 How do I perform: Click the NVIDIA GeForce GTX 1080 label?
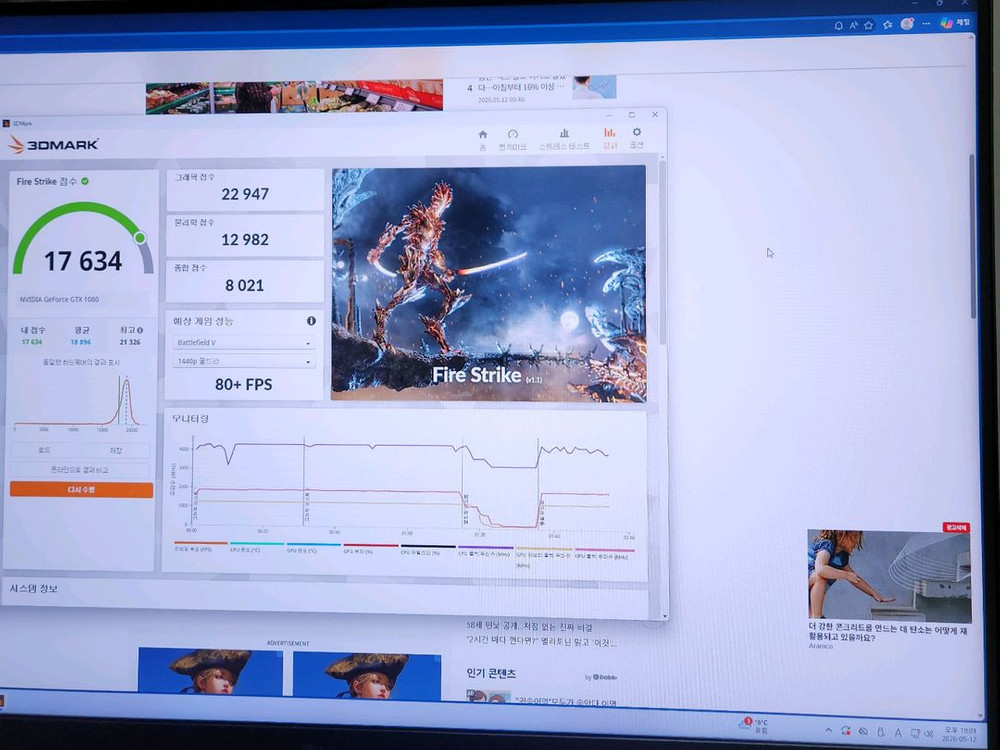point(59,299)
